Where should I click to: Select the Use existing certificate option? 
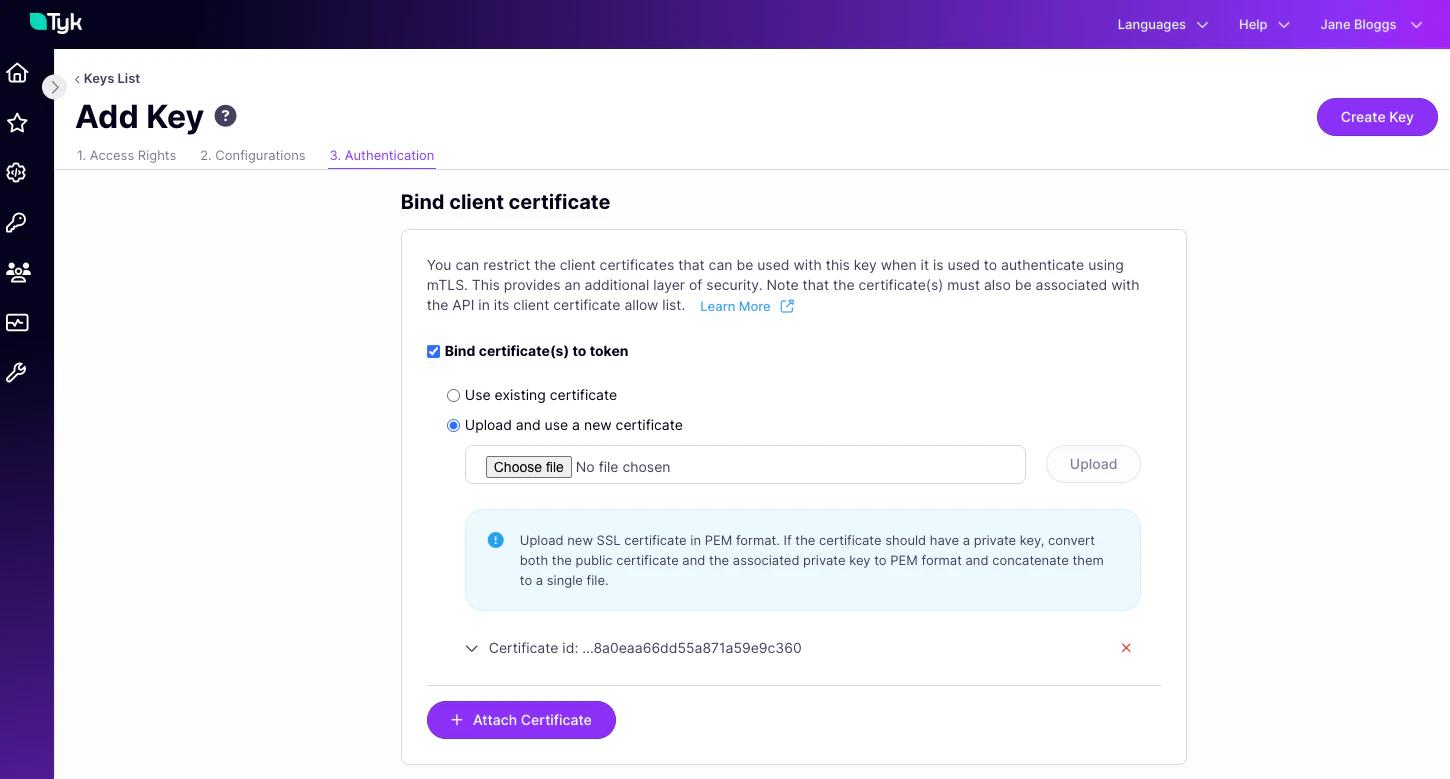pyautogui.click(x=453, y=395)
